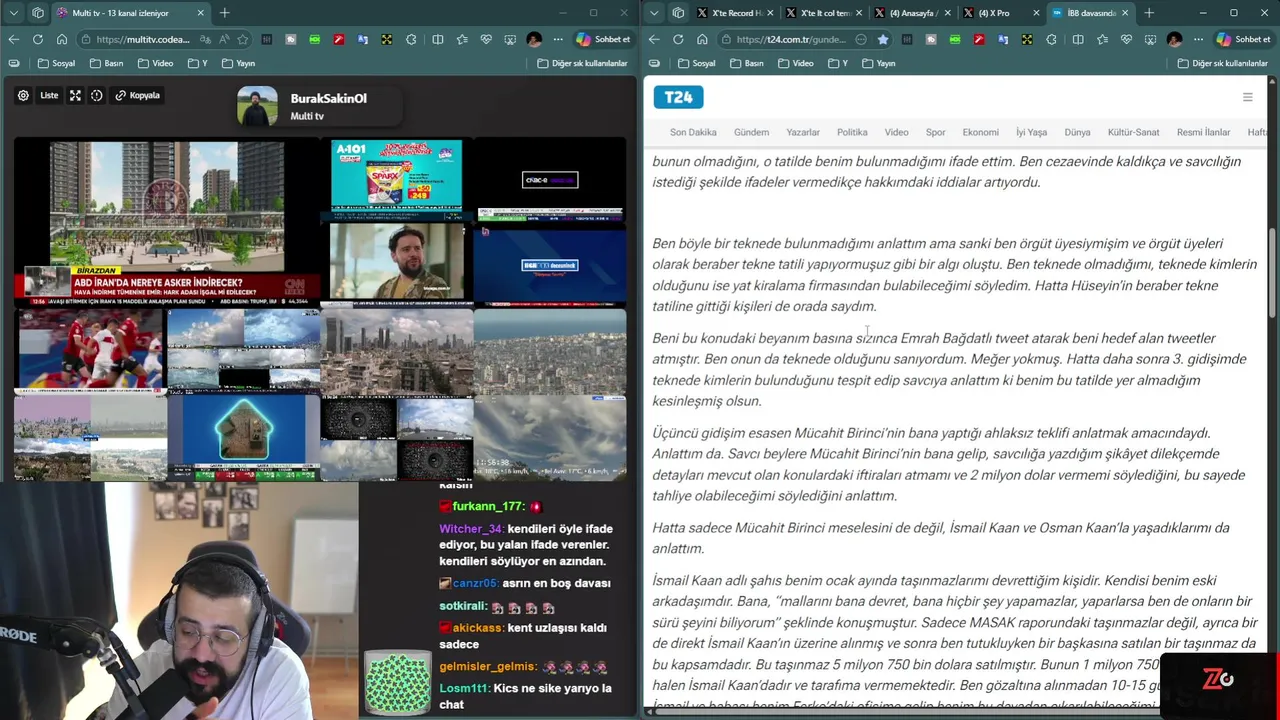This screenshot has width=1280, height=720.
Task: Click the T24 site logo
Action: (679, 97)
